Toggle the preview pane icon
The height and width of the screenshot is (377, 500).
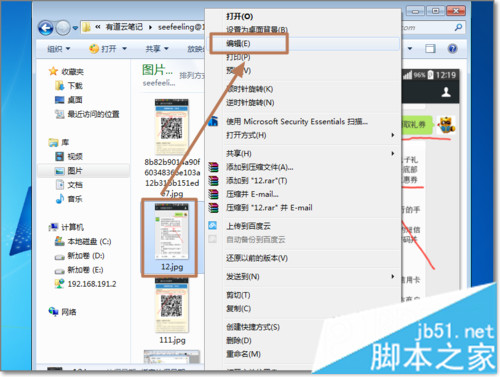pyautogui.click(x=430, y=49)
